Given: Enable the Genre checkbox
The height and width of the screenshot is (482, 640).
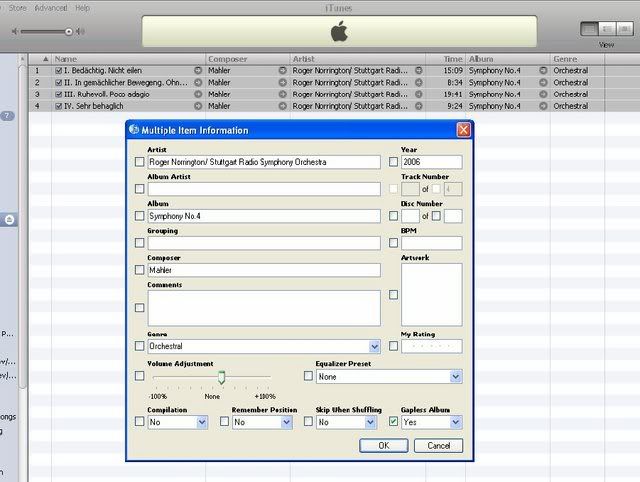Looking at the screenshot, I should 140,346.
